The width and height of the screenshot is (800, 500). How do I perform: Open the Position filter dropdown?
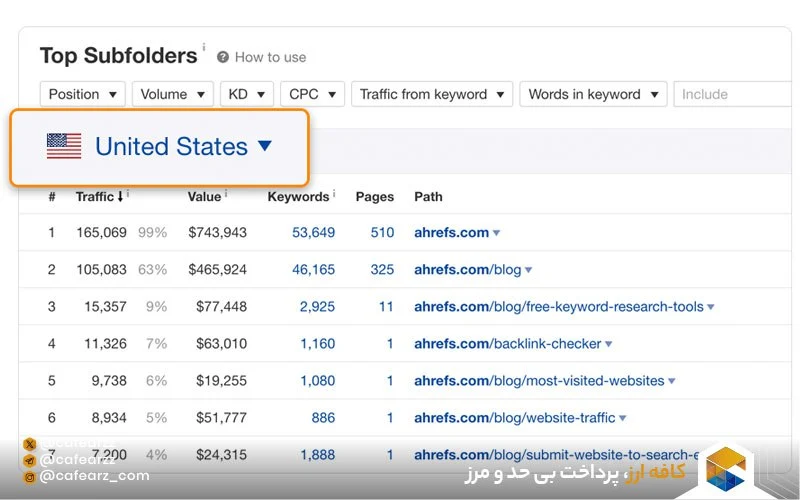[x=83, y=94]
